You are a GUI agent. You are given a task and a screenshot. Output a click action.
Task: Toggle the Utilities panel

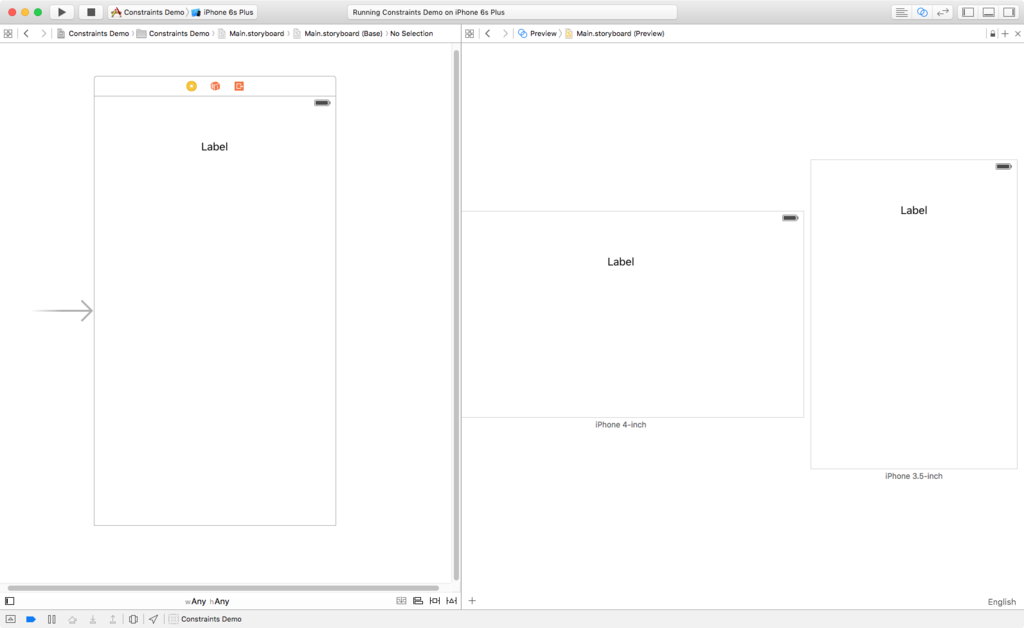coord(1009,12)
